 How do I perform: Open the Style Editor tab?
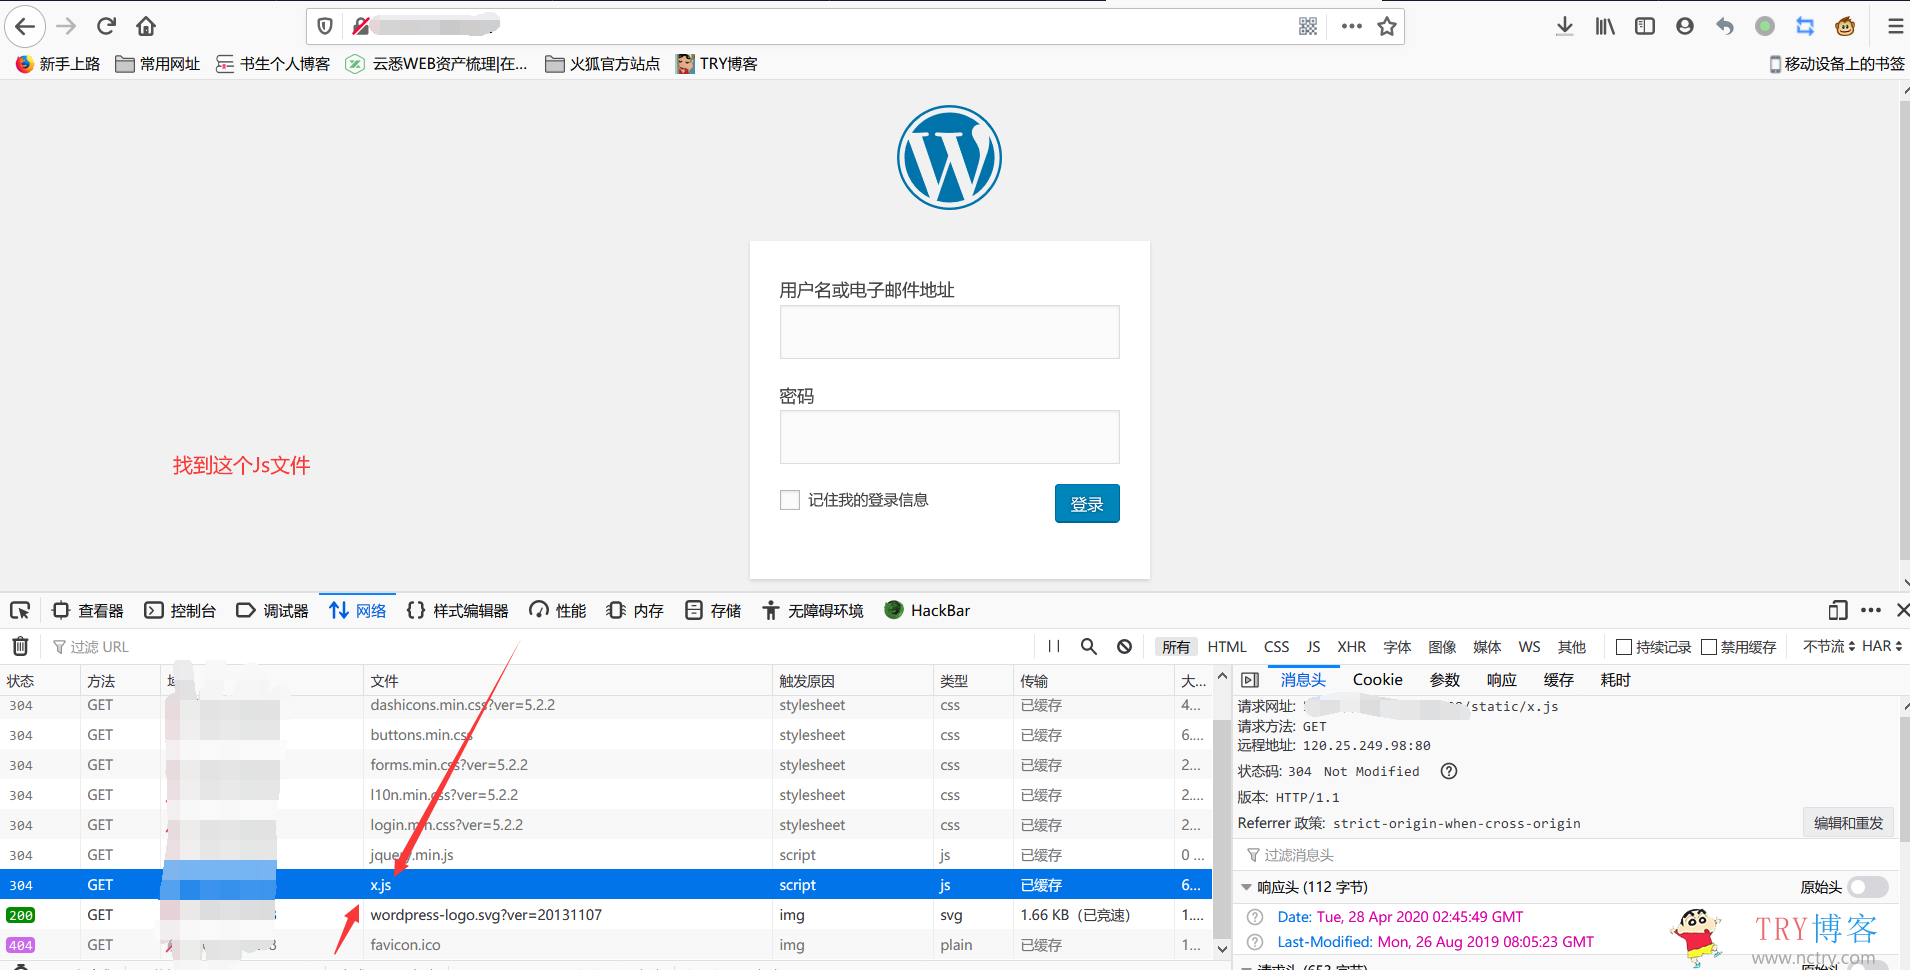pos(457,610)
